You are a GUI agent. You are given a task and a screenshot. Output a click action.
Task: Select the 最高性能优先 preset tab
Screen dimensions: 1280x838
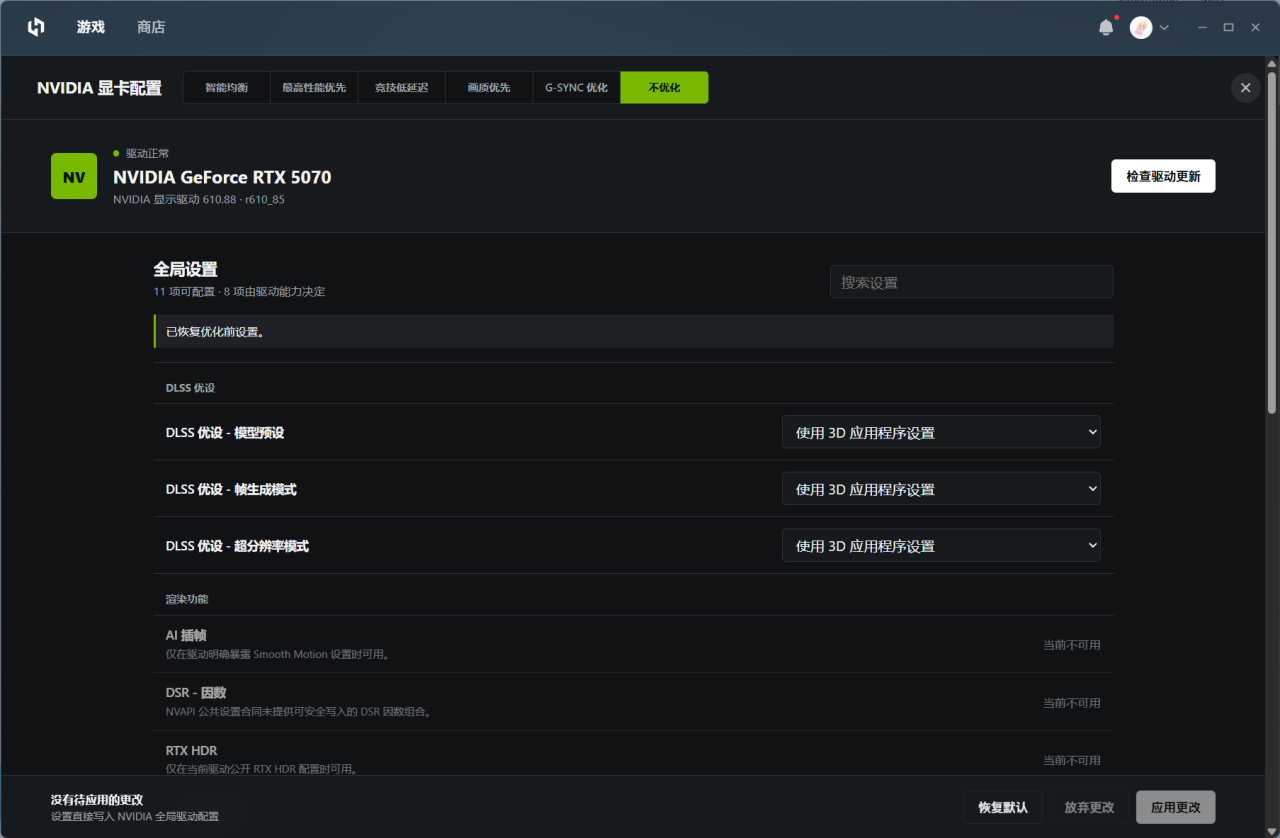pos(314,88)
